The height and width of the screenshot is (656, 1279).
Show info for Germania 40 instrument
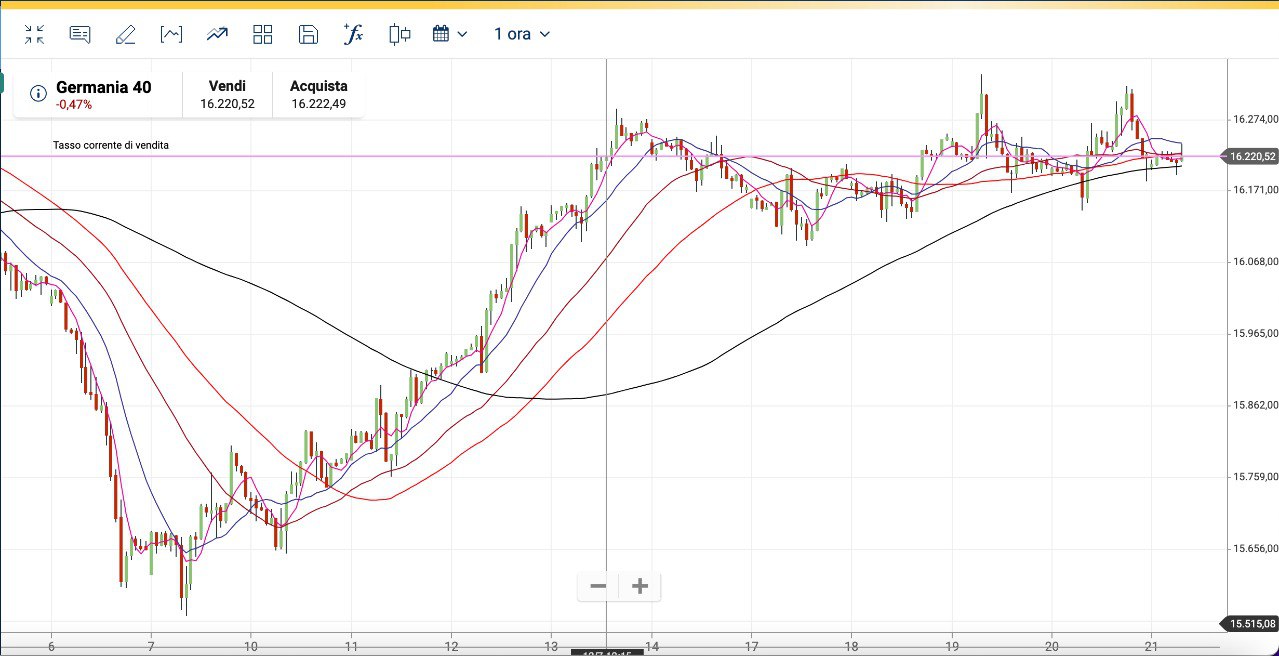[x=38, y=94]
